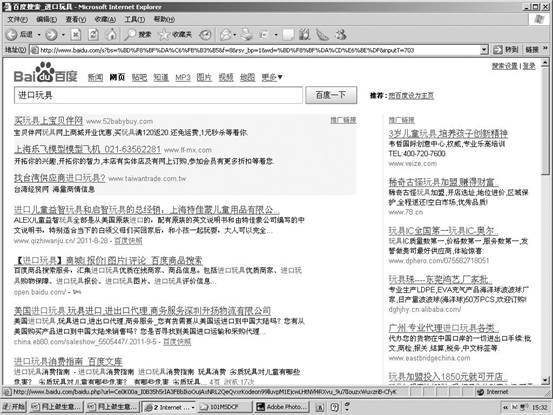
Task: Open the 买玩具上宝贝伴网 result
Action: pos(49,121)
